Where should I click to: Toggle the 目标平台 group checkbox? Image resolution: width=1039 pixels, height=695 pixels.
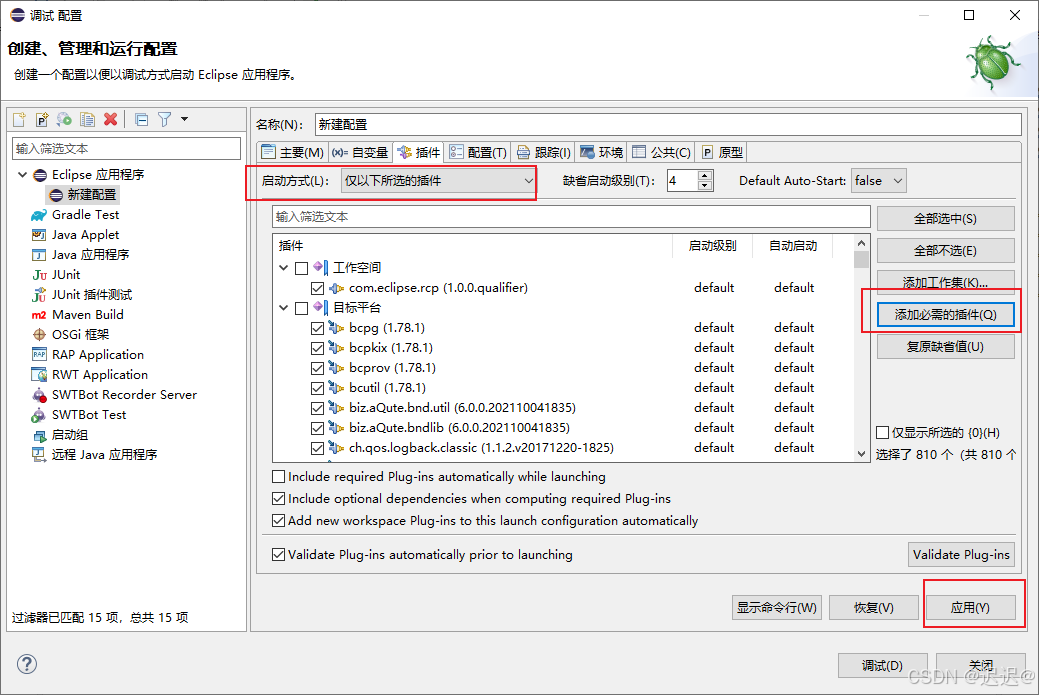tap(301, 307)
